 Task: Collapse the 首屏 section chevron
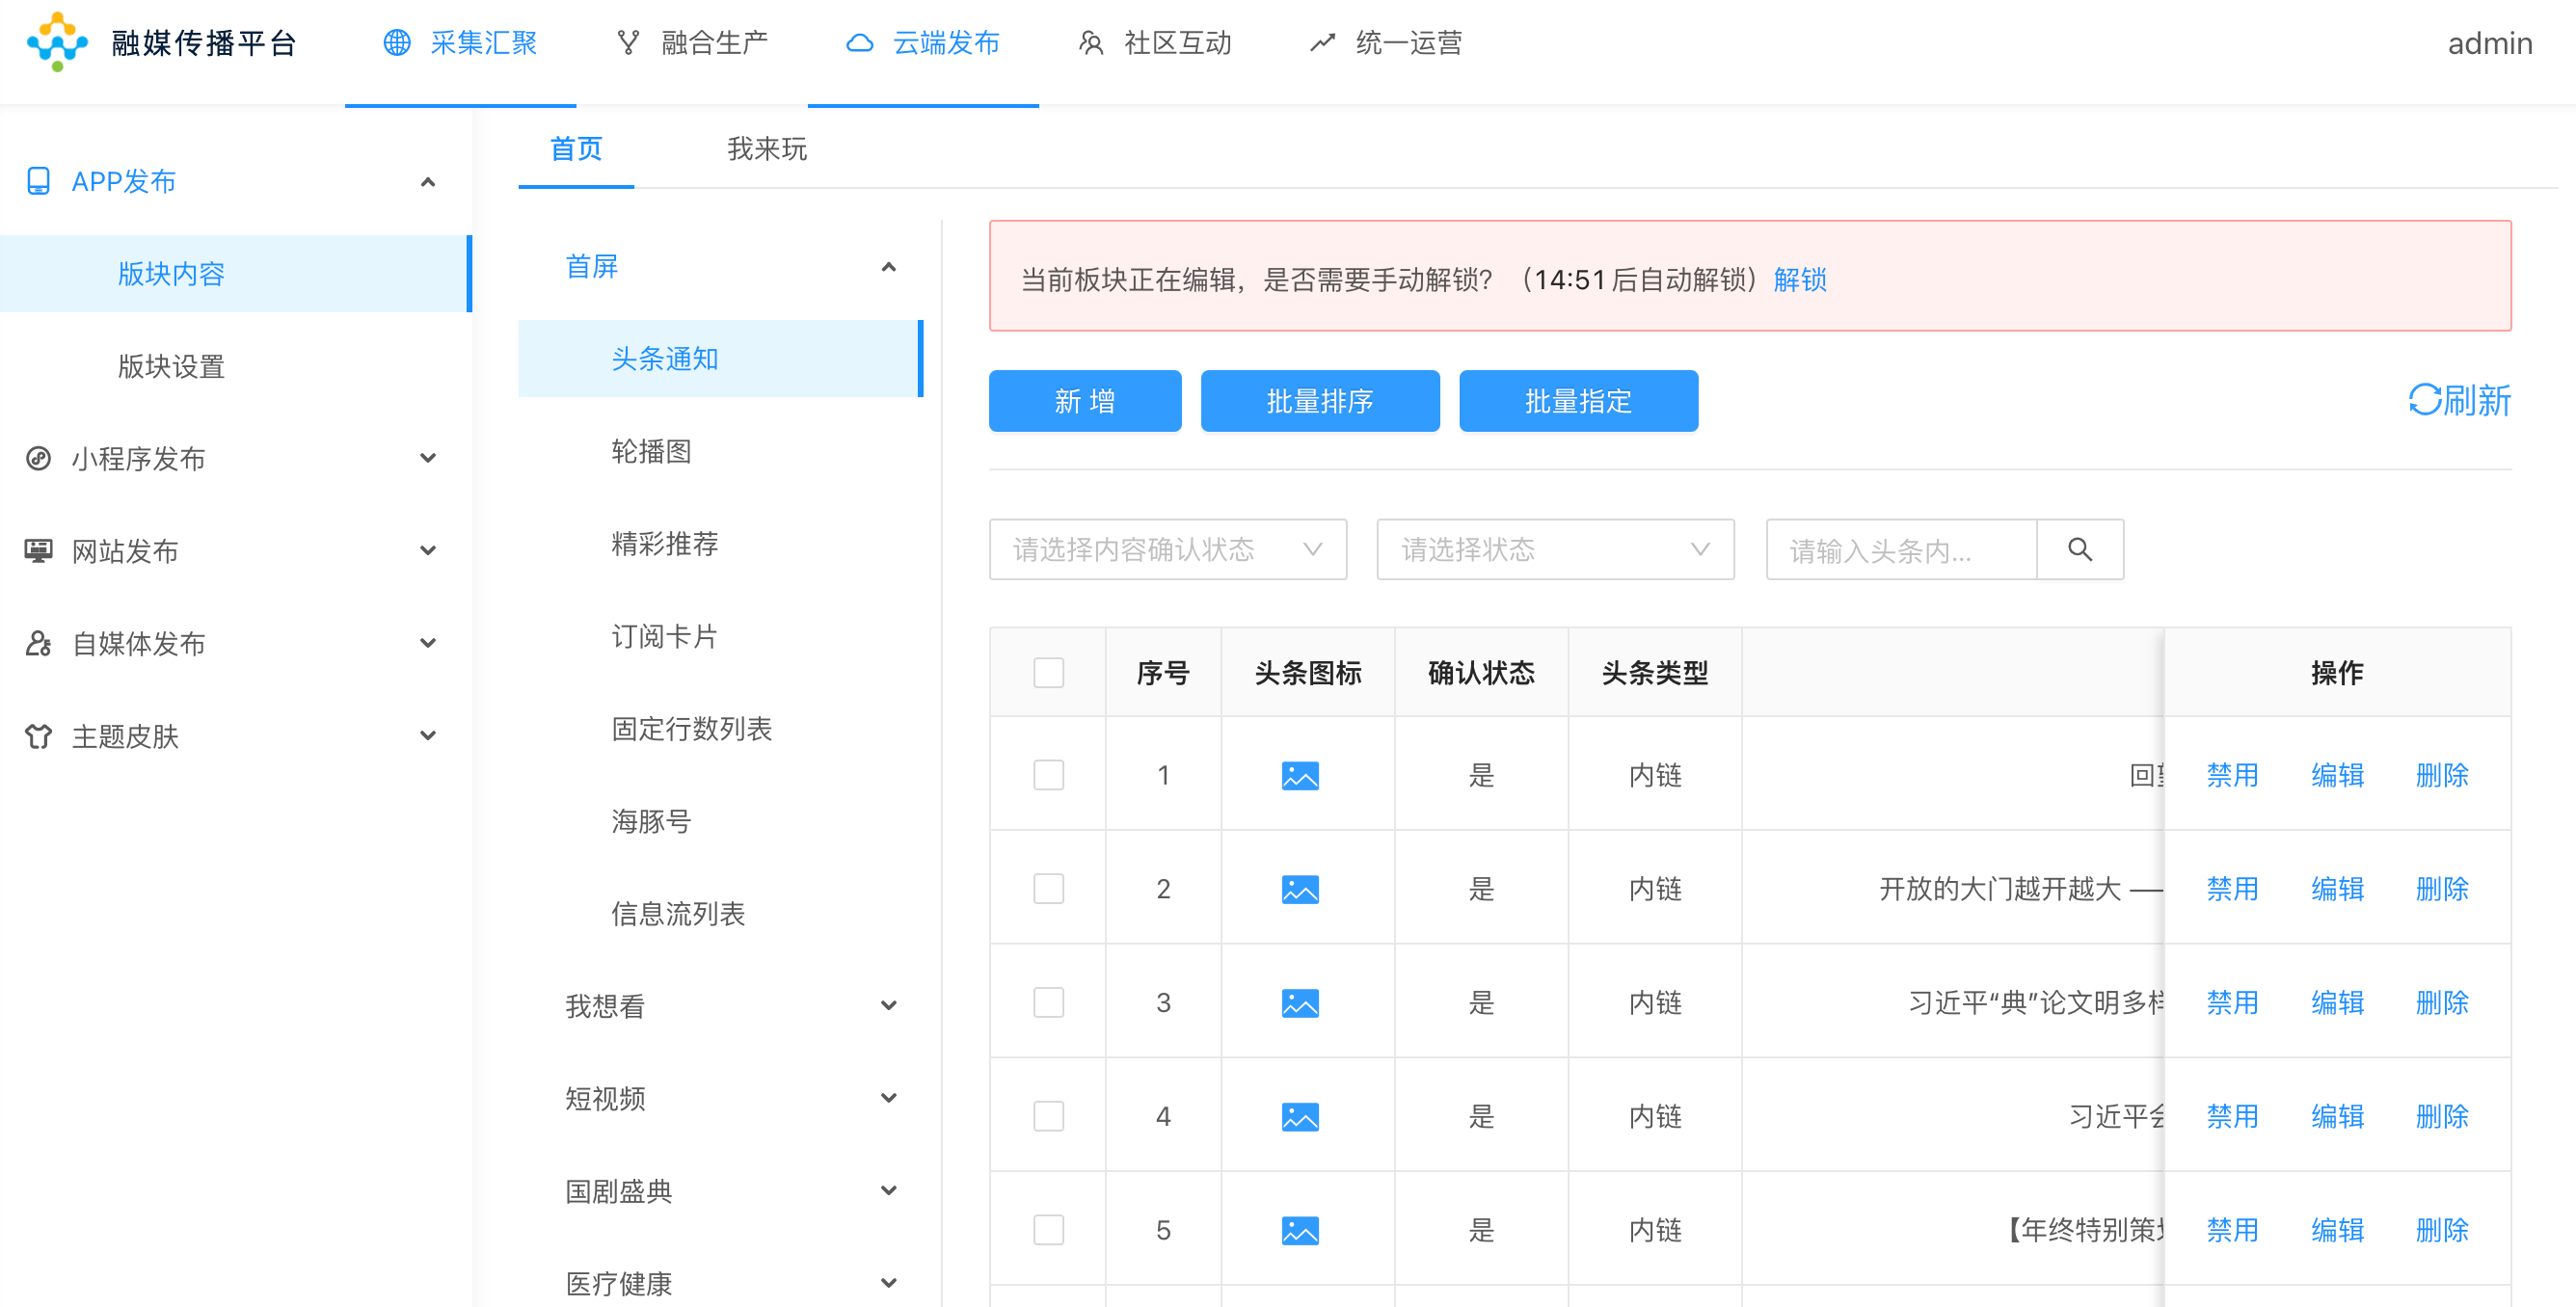(888, 267)
